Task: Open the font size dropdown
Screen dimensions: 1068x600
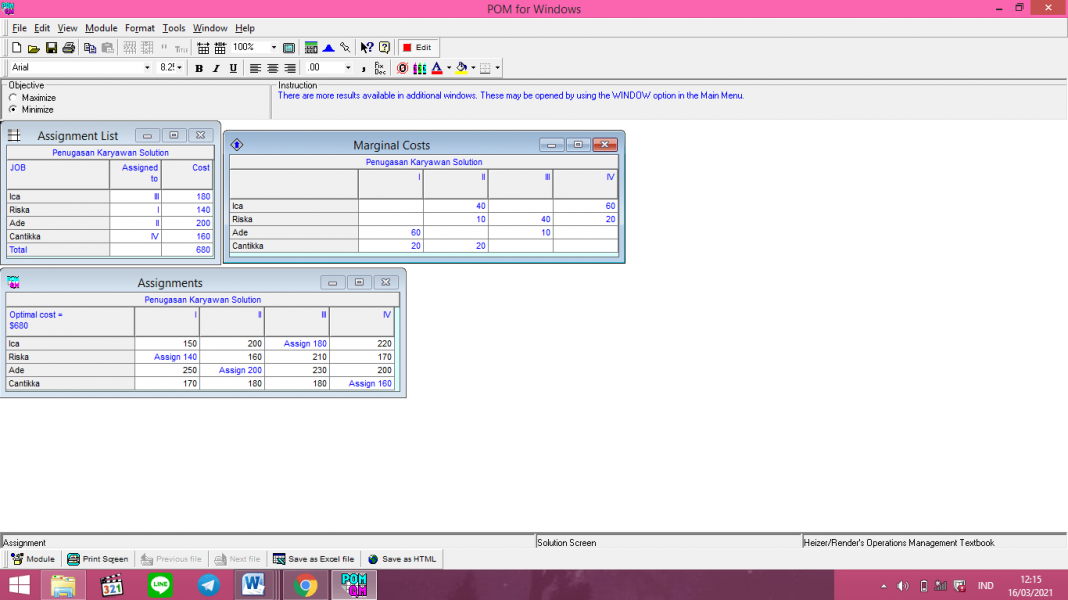Action: (x=180, y=68)
